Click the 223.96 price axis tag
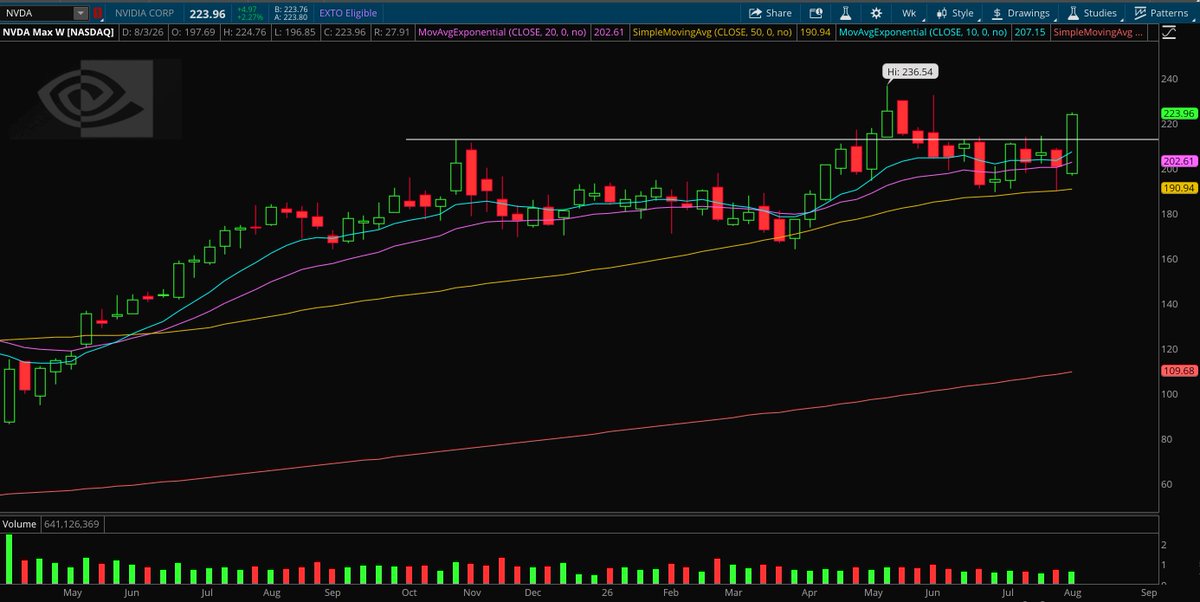This screenshot has height=602, width=1200. (1179, 114)
